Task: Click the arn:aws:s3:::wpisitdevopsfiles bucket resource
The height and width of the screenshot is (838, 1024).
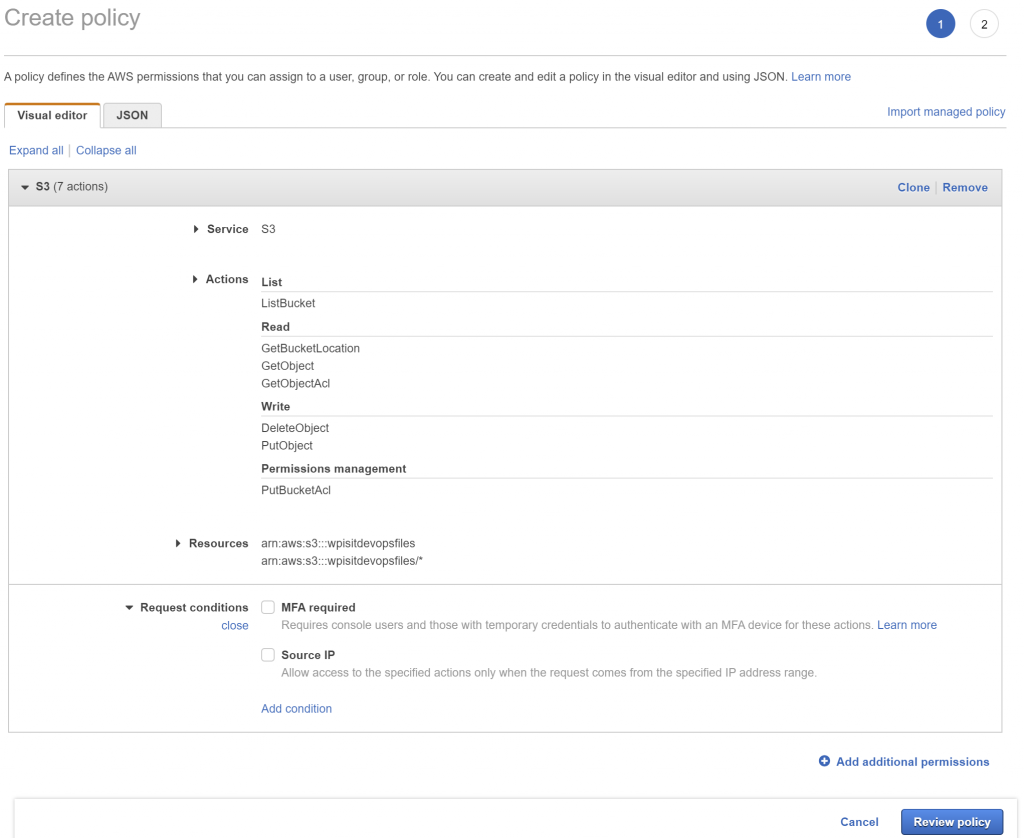Action: click(x=338, y=543)
